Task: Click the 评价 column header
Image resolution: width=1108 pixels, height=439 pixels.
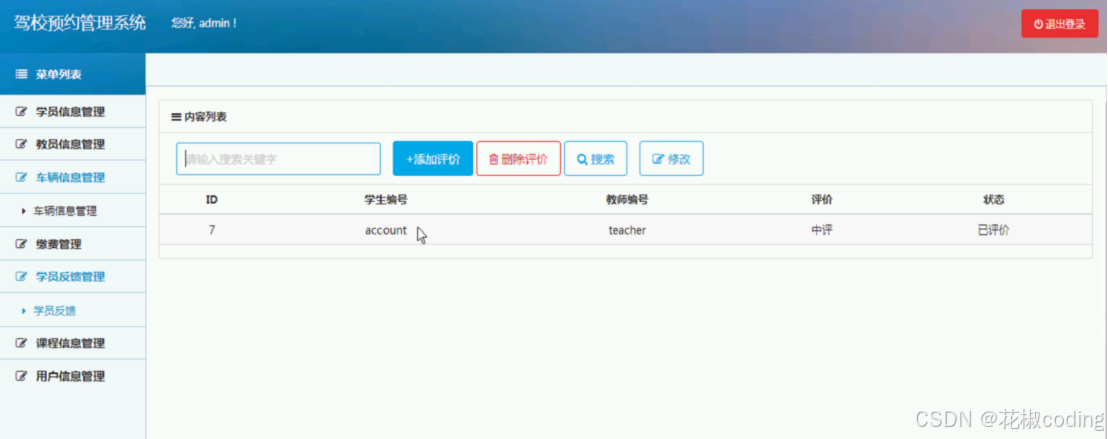Action: 821,200
